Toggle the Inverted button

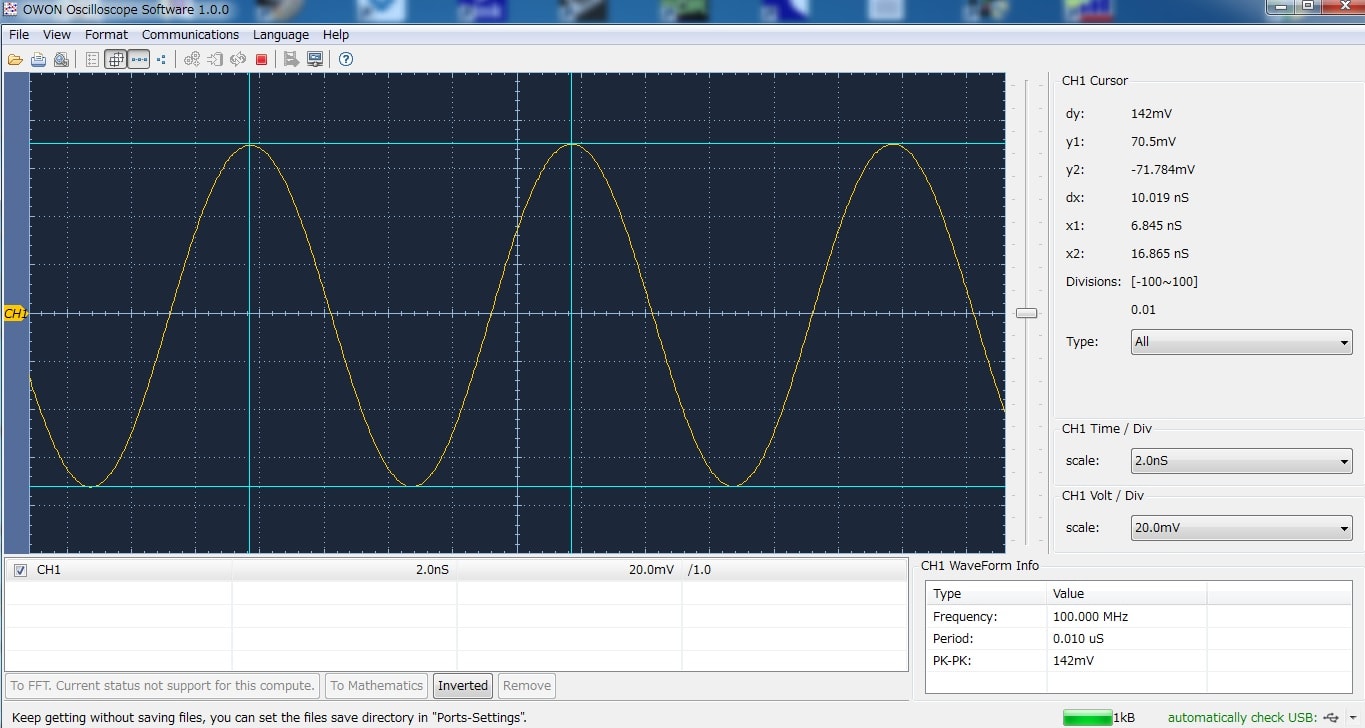[x=463, y=686]
